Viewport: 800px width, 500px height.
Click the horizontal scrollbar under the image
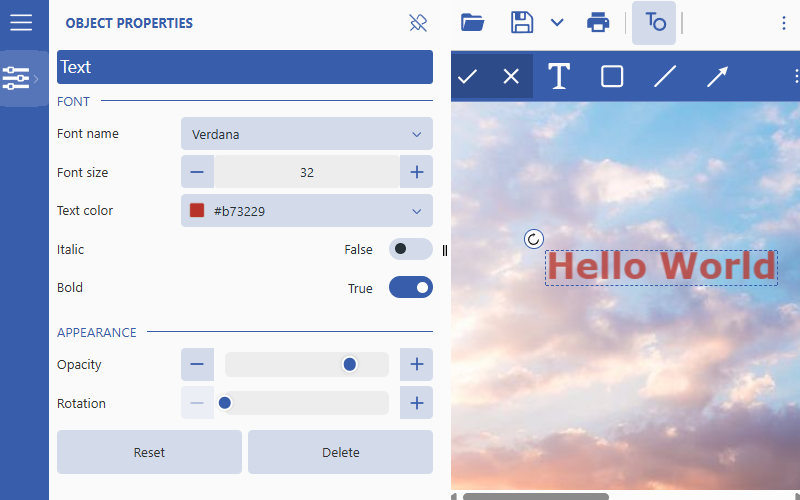[536, 496]
